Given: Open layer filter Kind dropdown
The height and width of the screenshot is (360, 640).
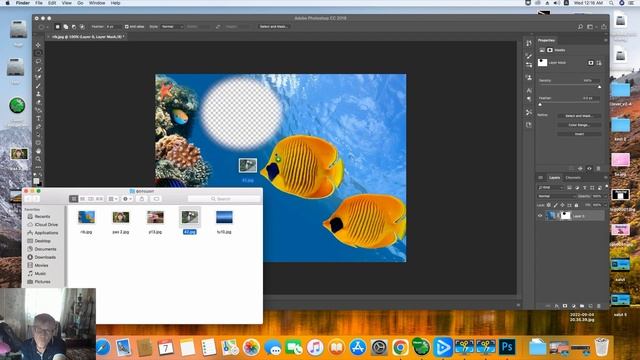Looking at the screenshot, I should click(550, 188).
